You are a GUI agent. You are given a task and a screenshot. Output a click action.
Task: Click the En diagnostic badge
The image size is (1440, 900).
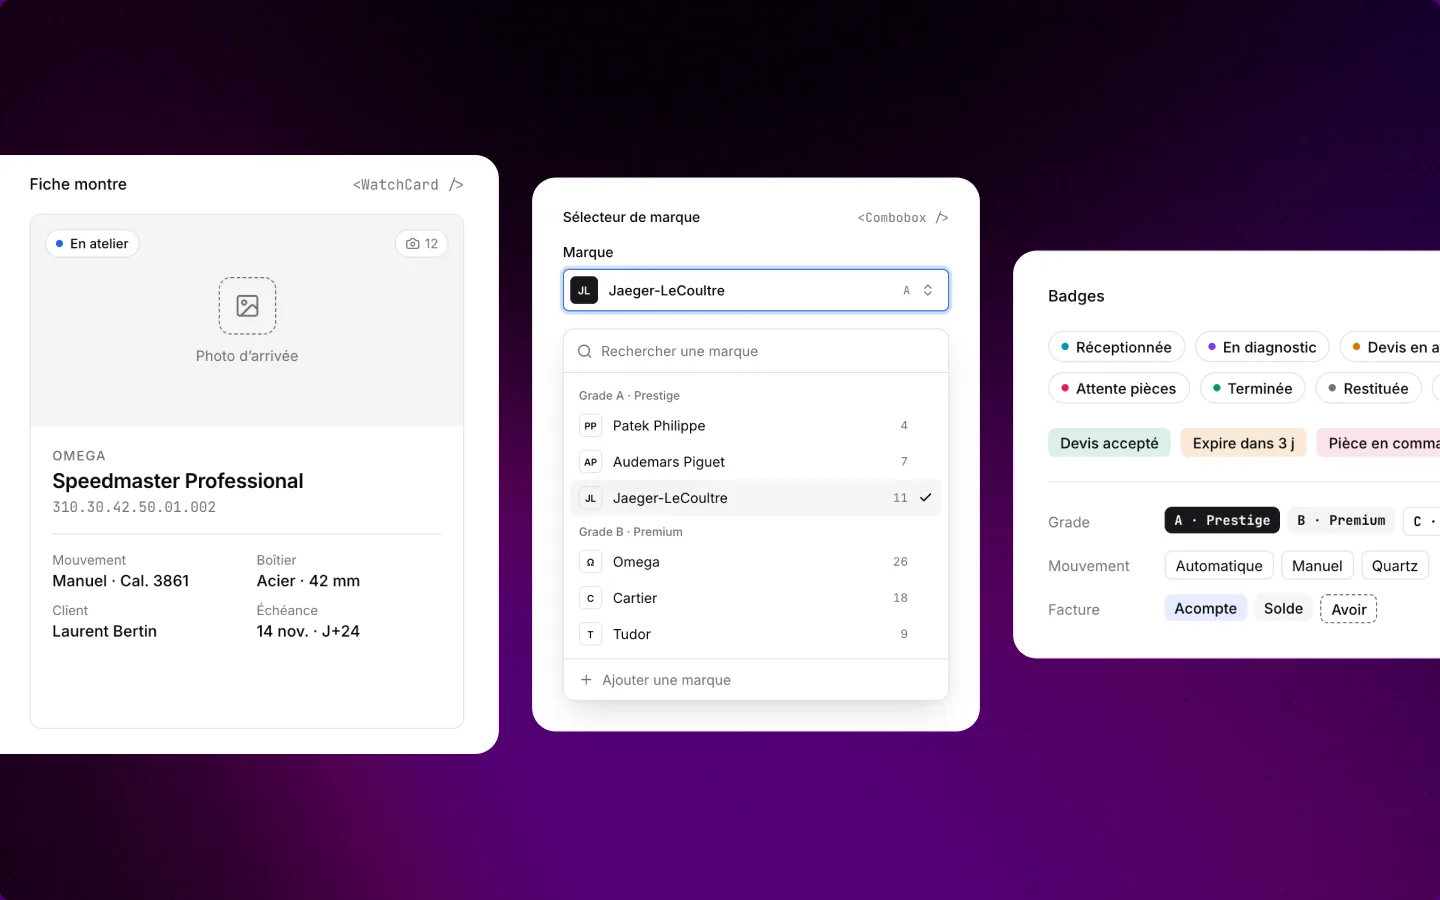point(1262,347)
